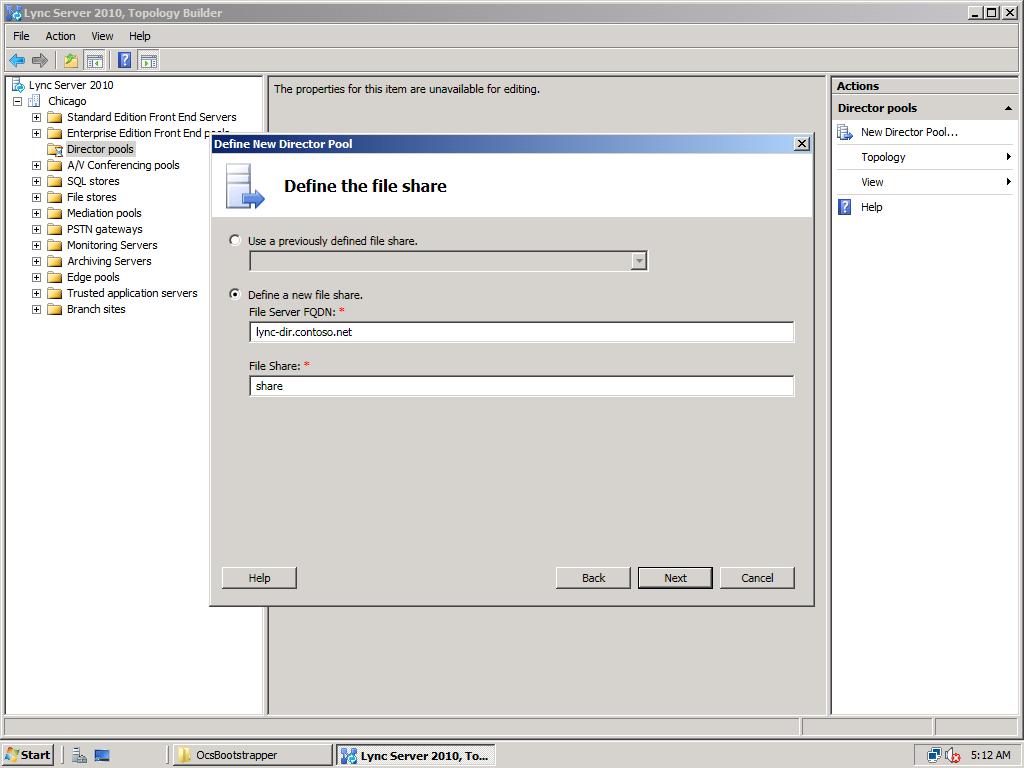The width and height of the screenshot is (1024, 768).
Task: Click the volume tray icon
Action: (x=953, y=756)
